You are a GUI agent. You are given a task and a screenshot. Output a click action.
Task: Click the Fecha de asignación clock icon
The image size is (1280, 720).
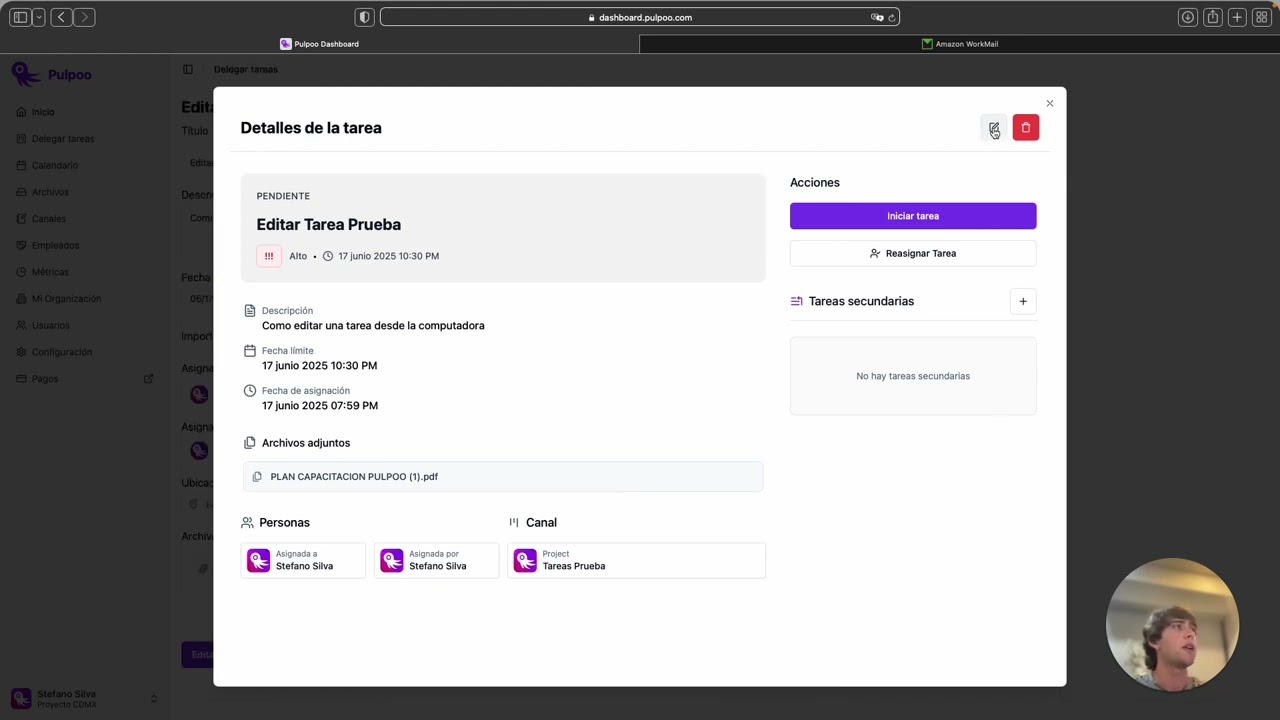click(250, 391)
